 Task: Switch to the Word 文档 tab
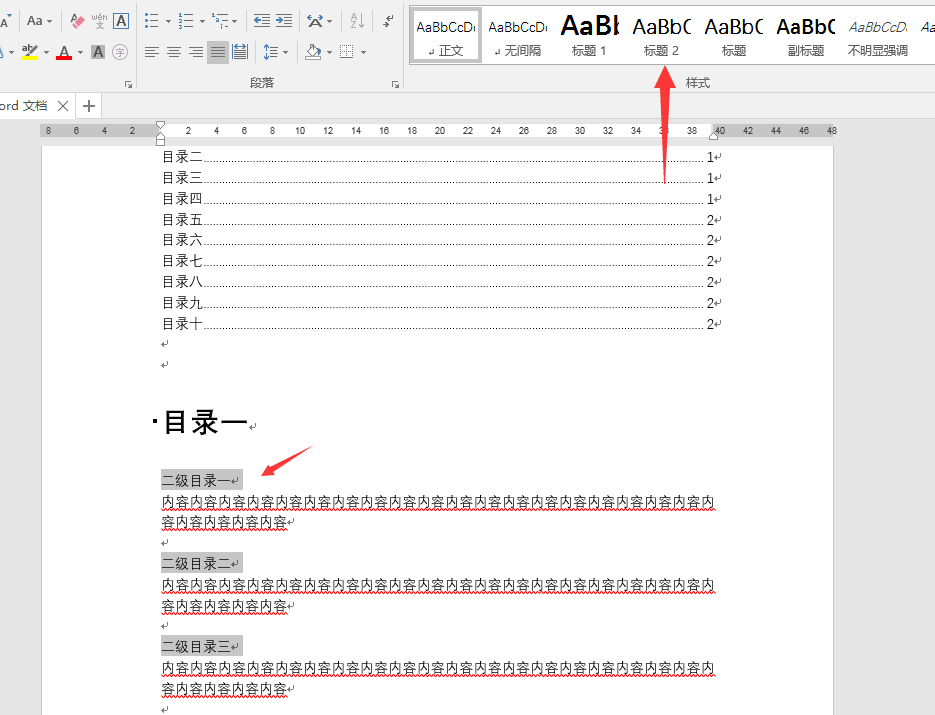(25, 106)
